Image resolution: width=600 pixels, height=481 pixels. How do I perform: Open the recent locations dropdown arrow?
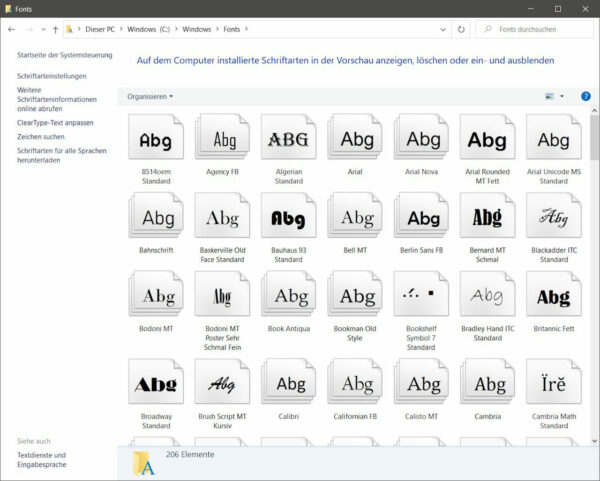point(43,29)
